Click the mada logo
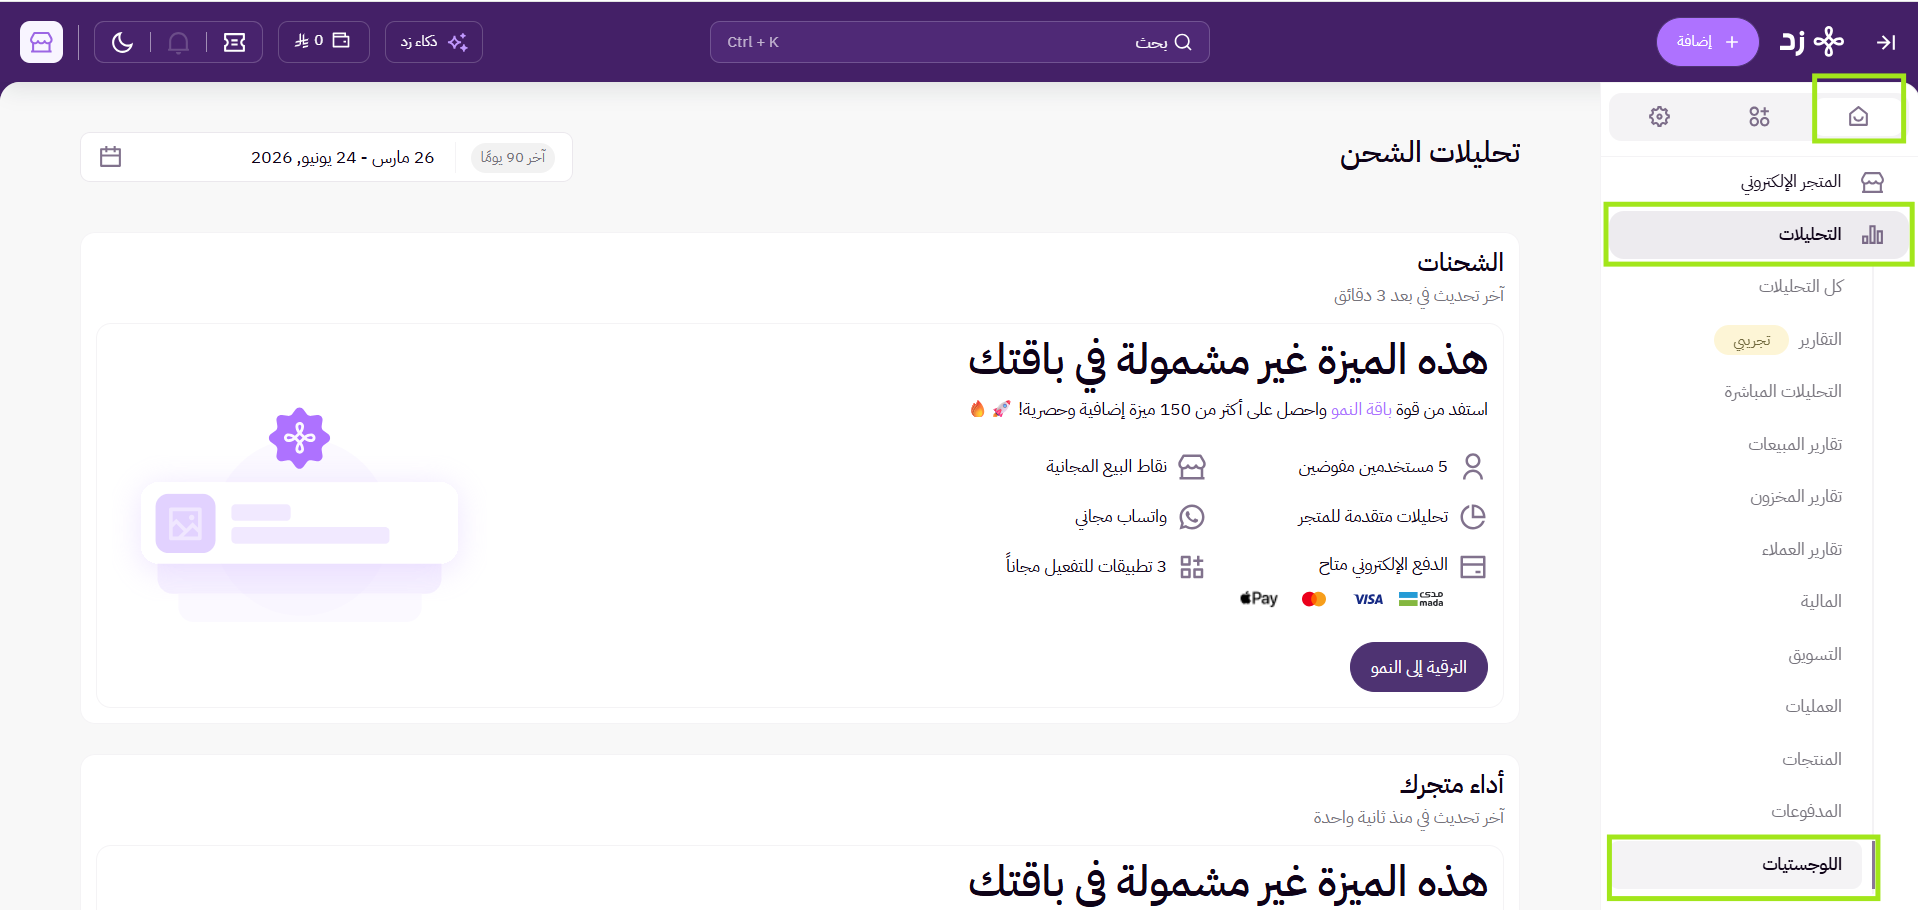The height and width of the screenshot is (910, 1918). [x=1421, y=599]
